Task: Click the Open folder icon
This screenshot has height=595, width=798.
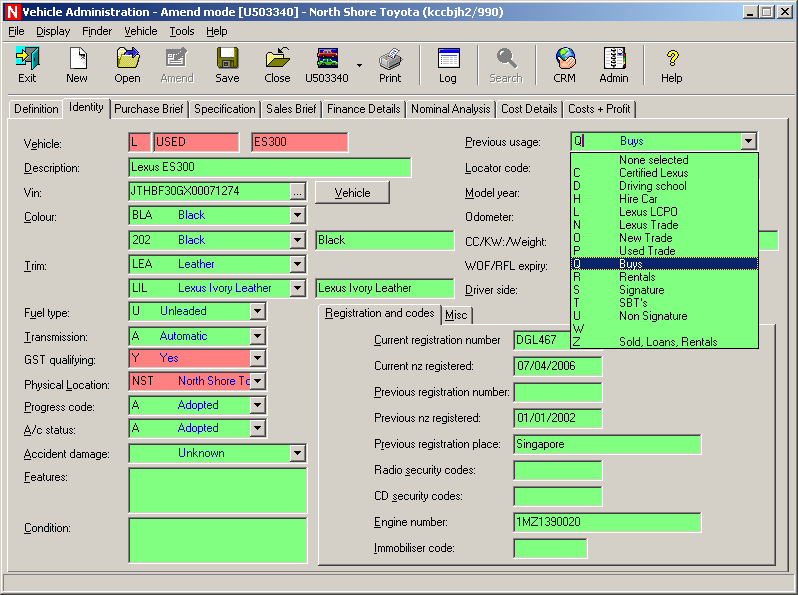Action: pos(127,64)
